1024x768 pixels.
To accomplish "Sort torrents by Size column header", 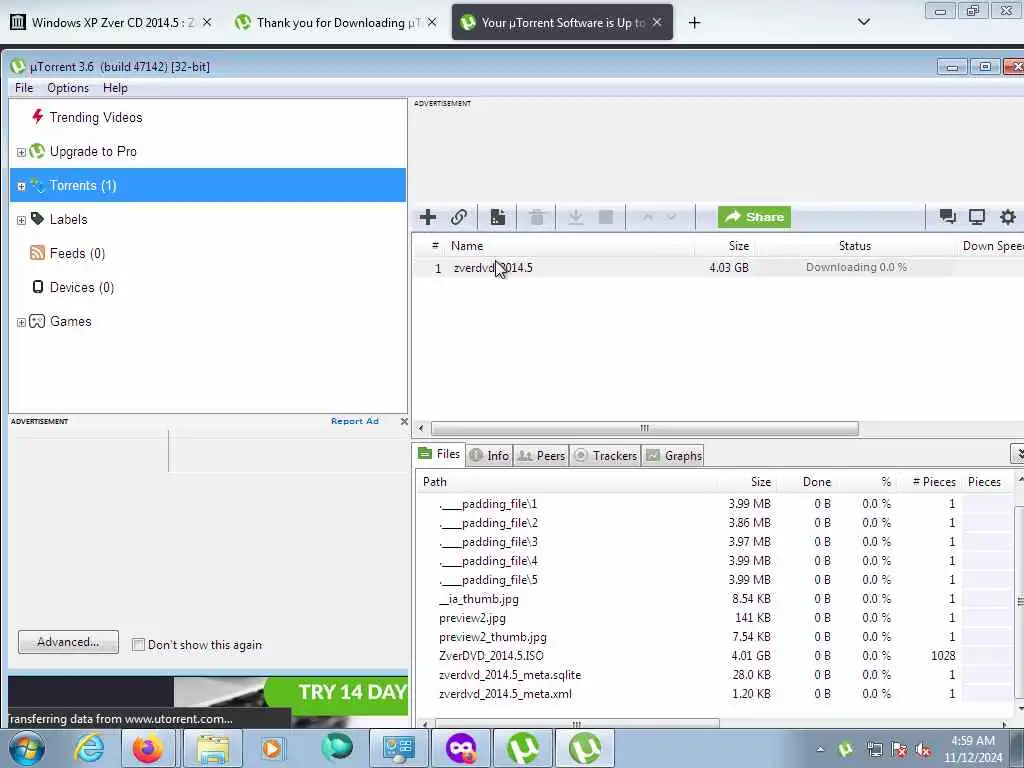I will point(739,246).
